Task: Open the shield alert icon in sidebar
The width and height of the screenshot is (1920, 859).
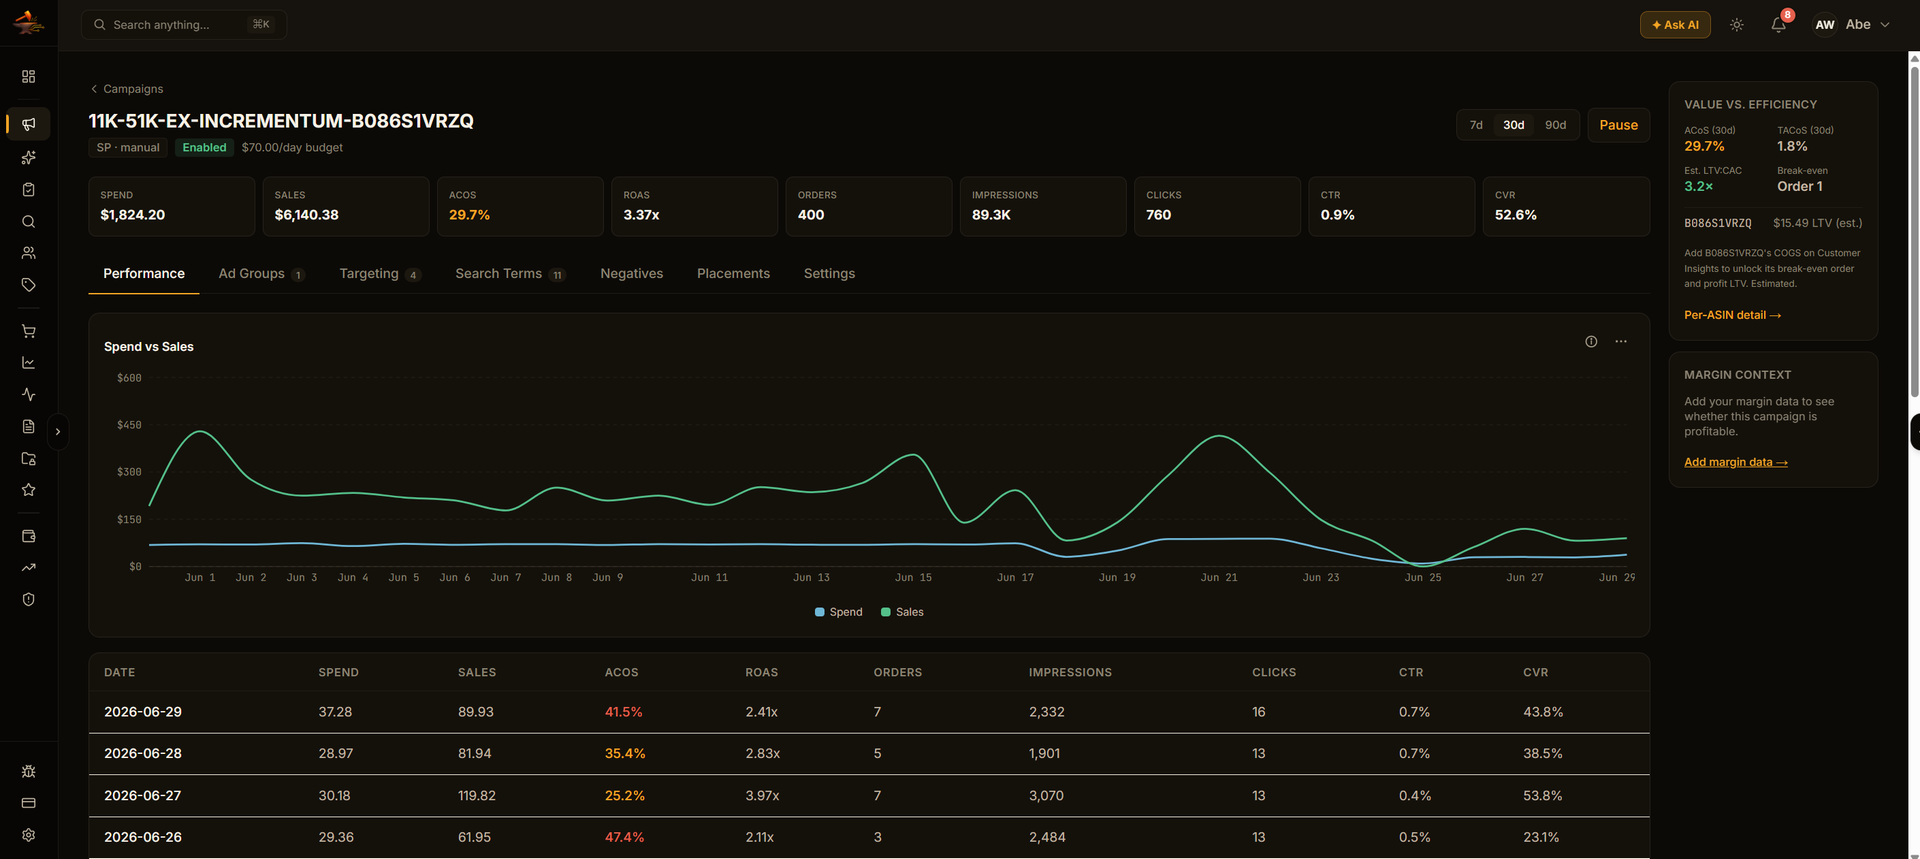Action: point(28,599)
